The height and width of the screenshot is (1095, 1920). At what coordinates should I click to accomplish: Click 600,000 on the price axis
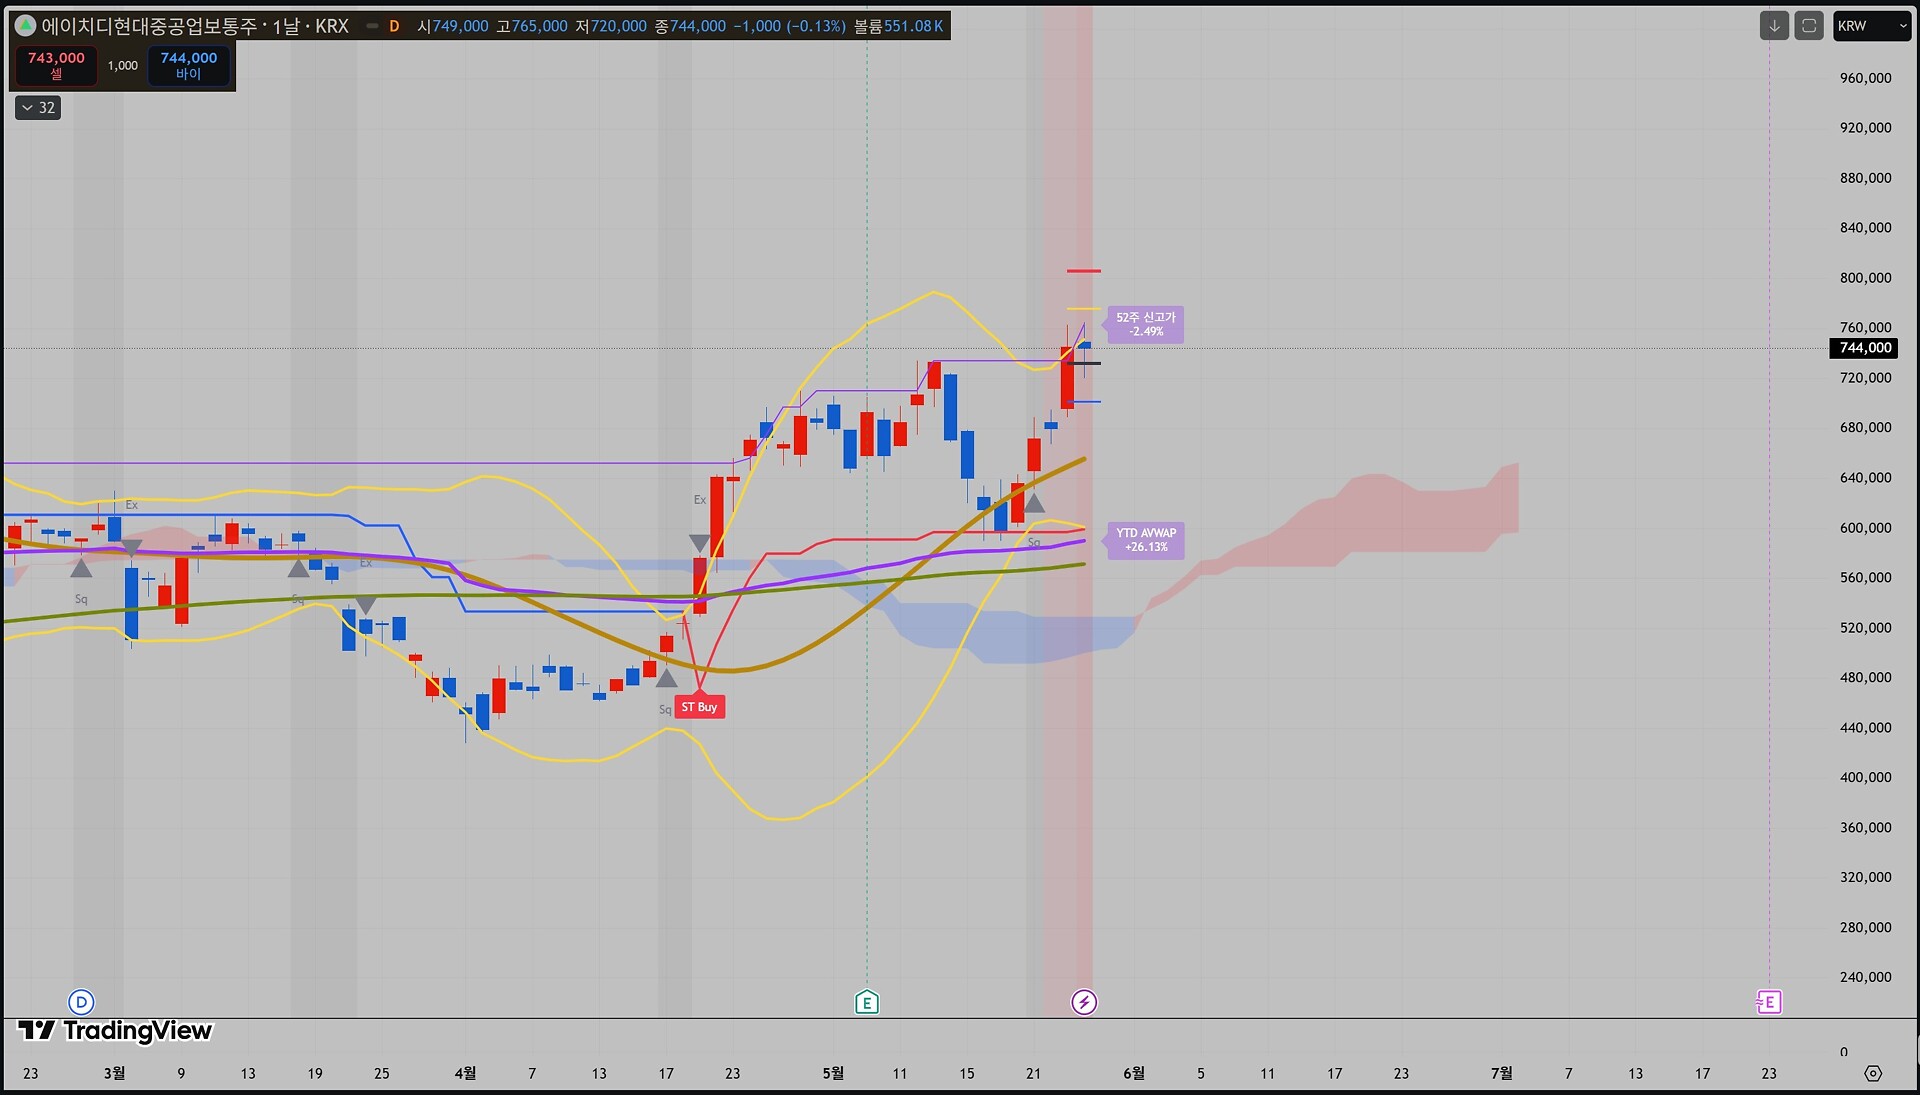(x=1865, y=528)
